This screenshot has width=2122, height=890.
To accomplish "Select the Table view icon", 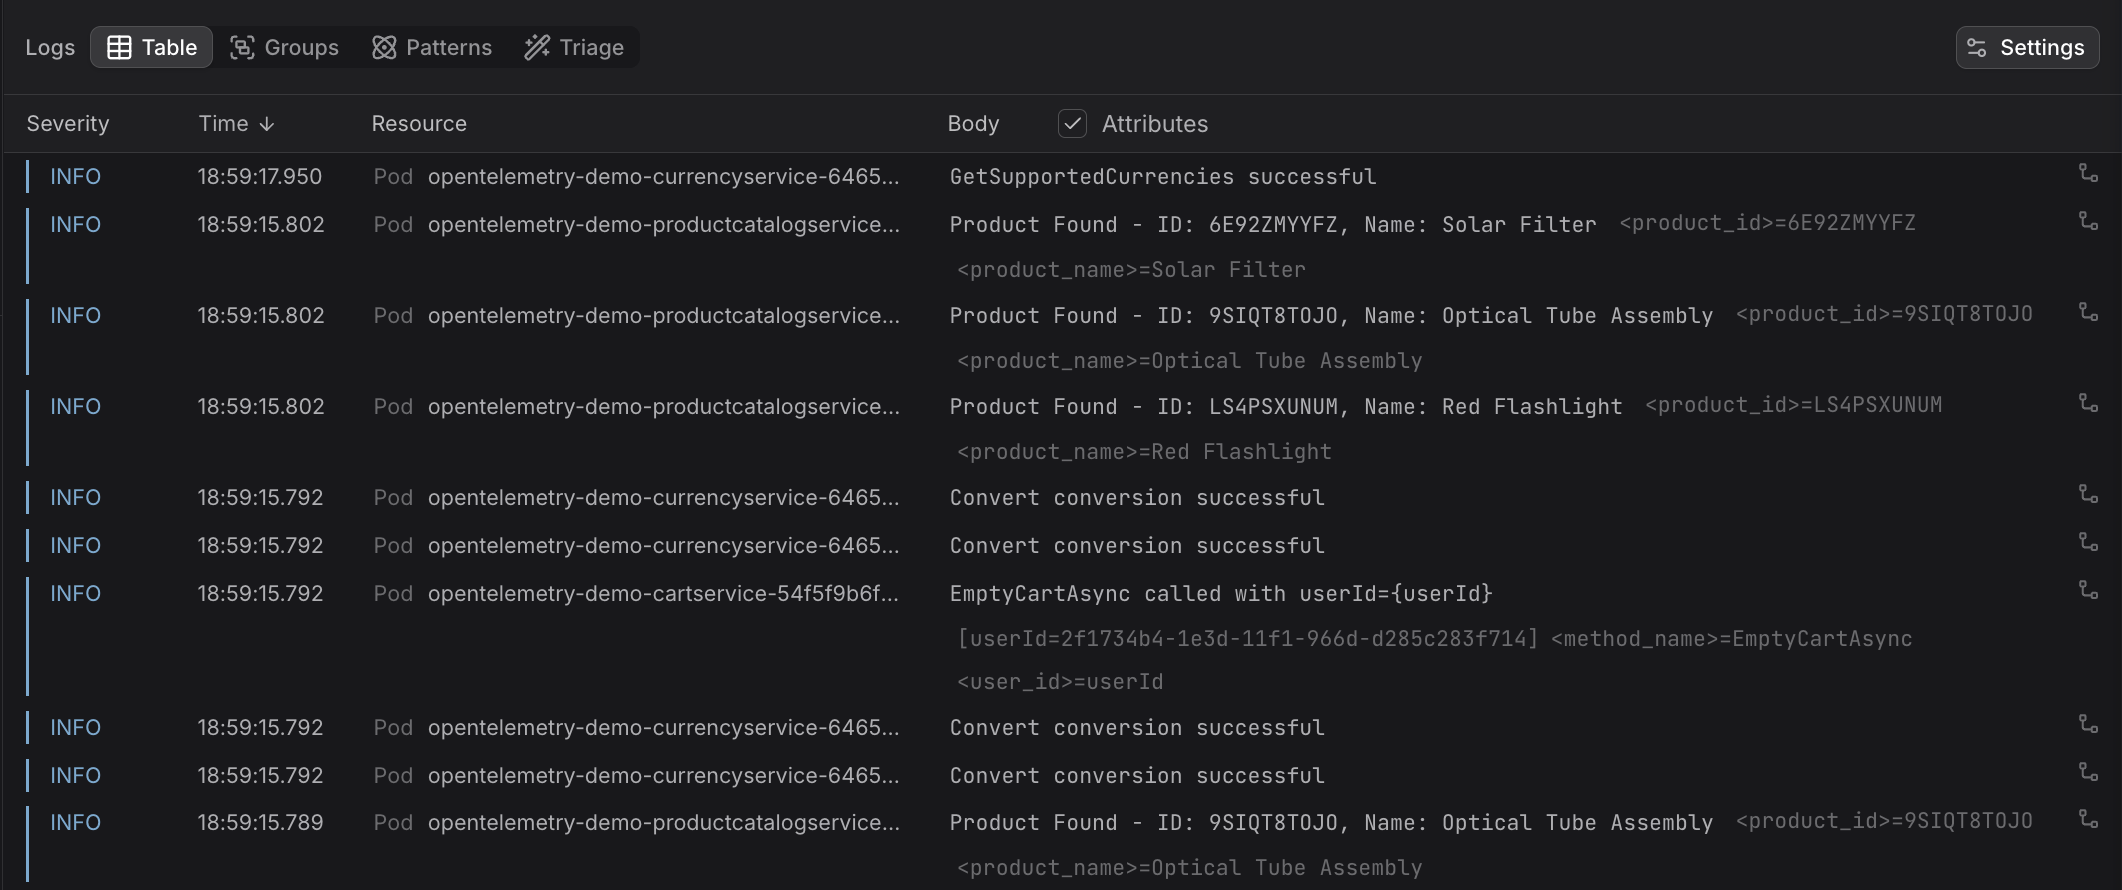I will tap(120, 46).
